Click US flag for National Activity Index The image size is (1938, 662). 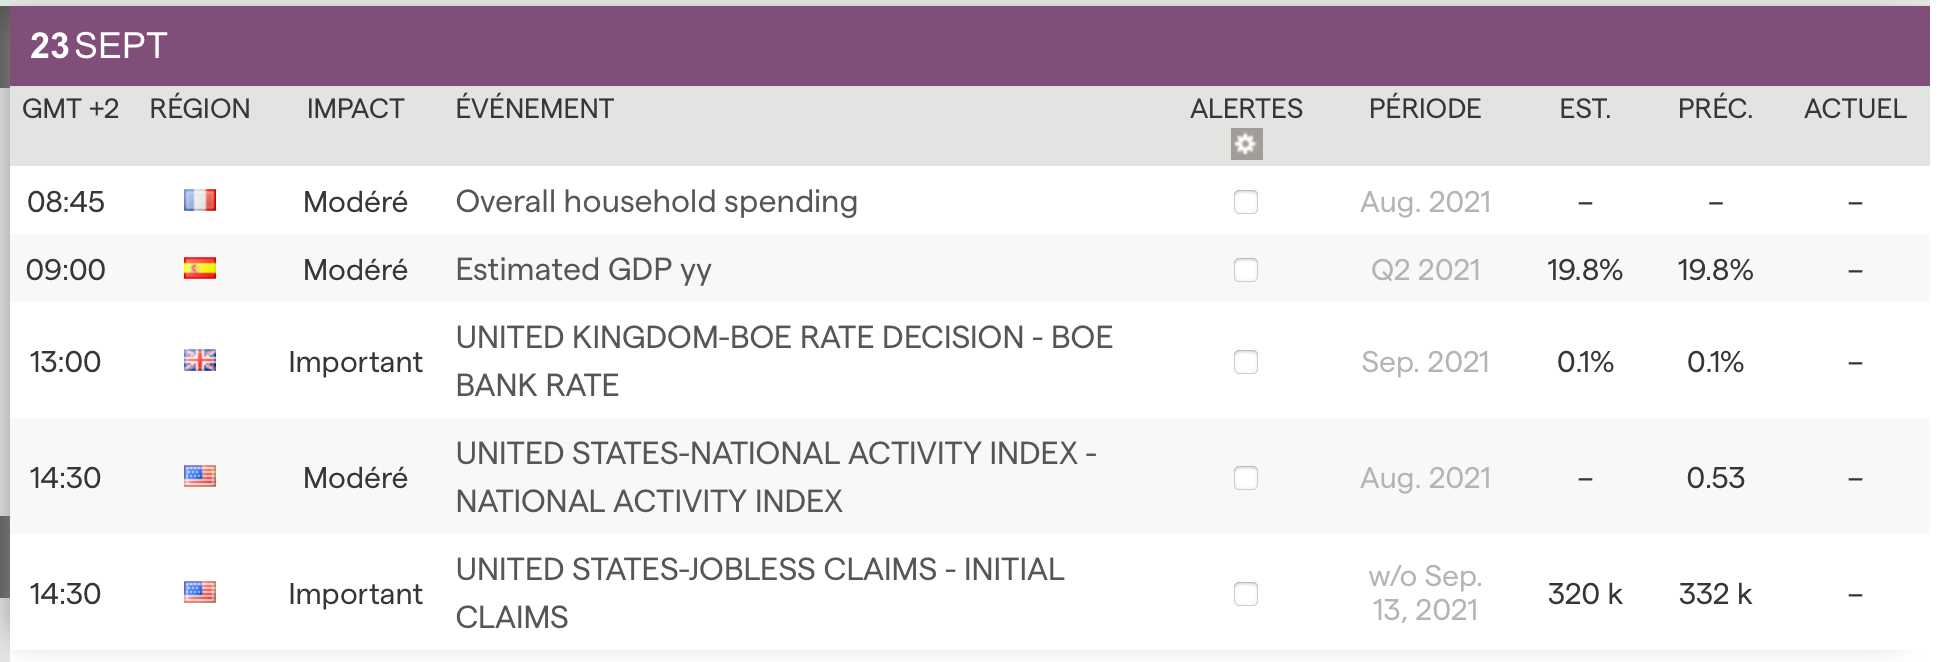[x=200, y=477]
